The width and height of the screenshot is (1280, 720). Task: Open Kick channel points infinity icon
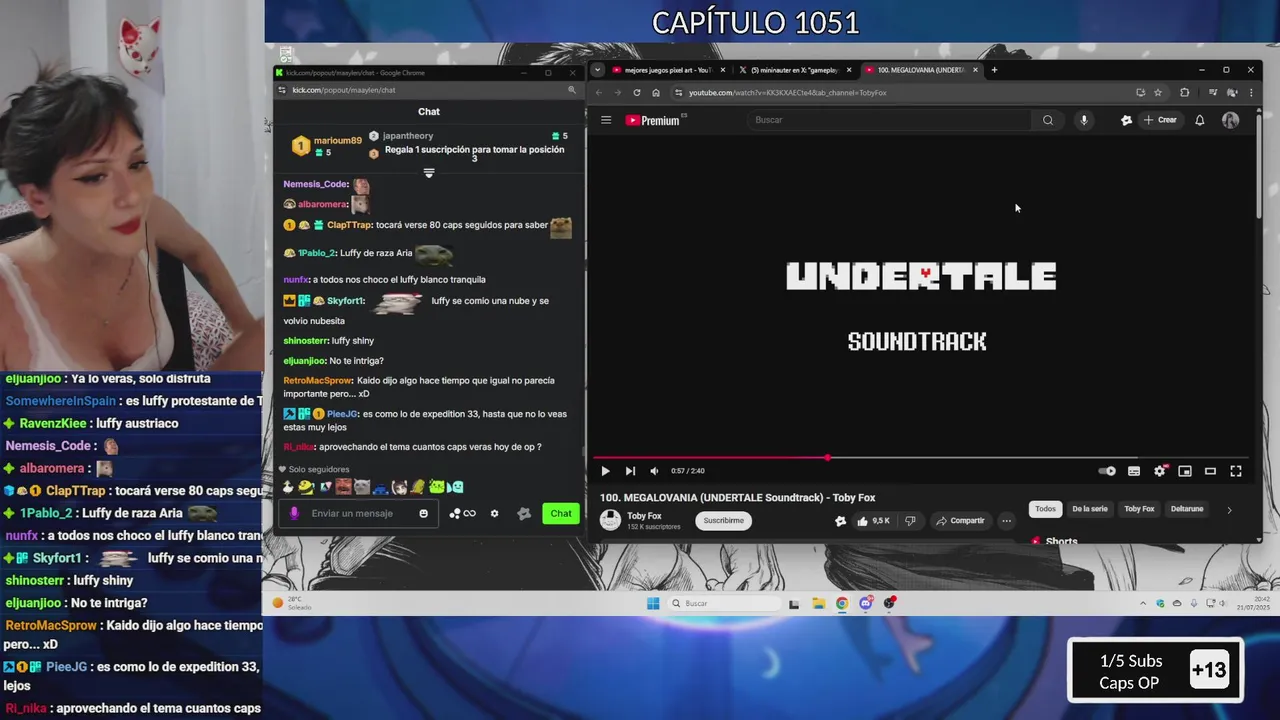[463, 513]
